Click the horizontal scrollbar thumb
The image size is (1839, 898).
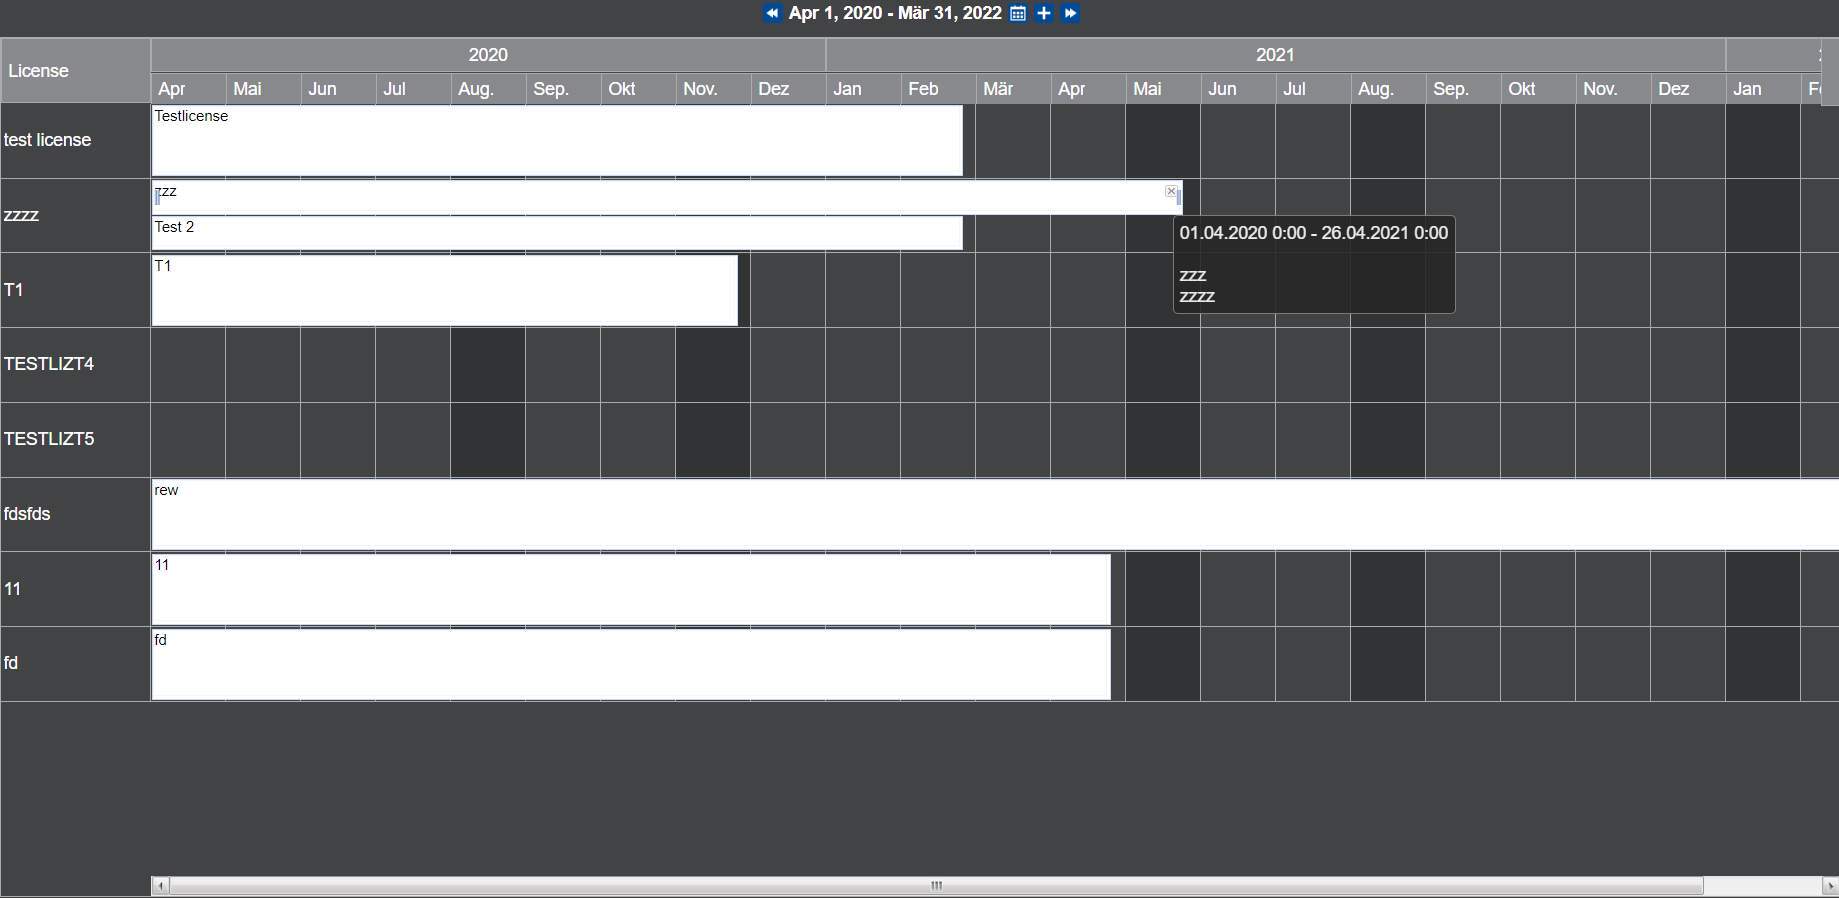click(x=936, y=886)
